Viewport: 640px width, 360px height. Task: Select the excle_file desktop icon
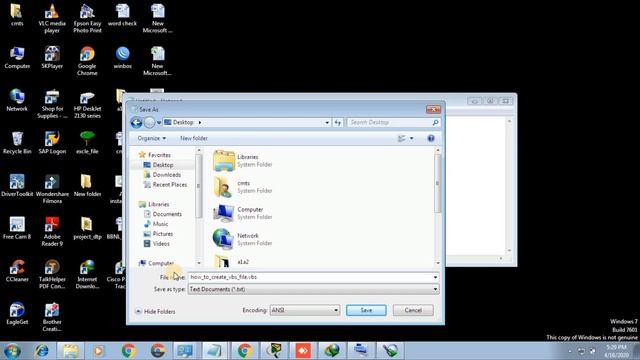(87, 143)
